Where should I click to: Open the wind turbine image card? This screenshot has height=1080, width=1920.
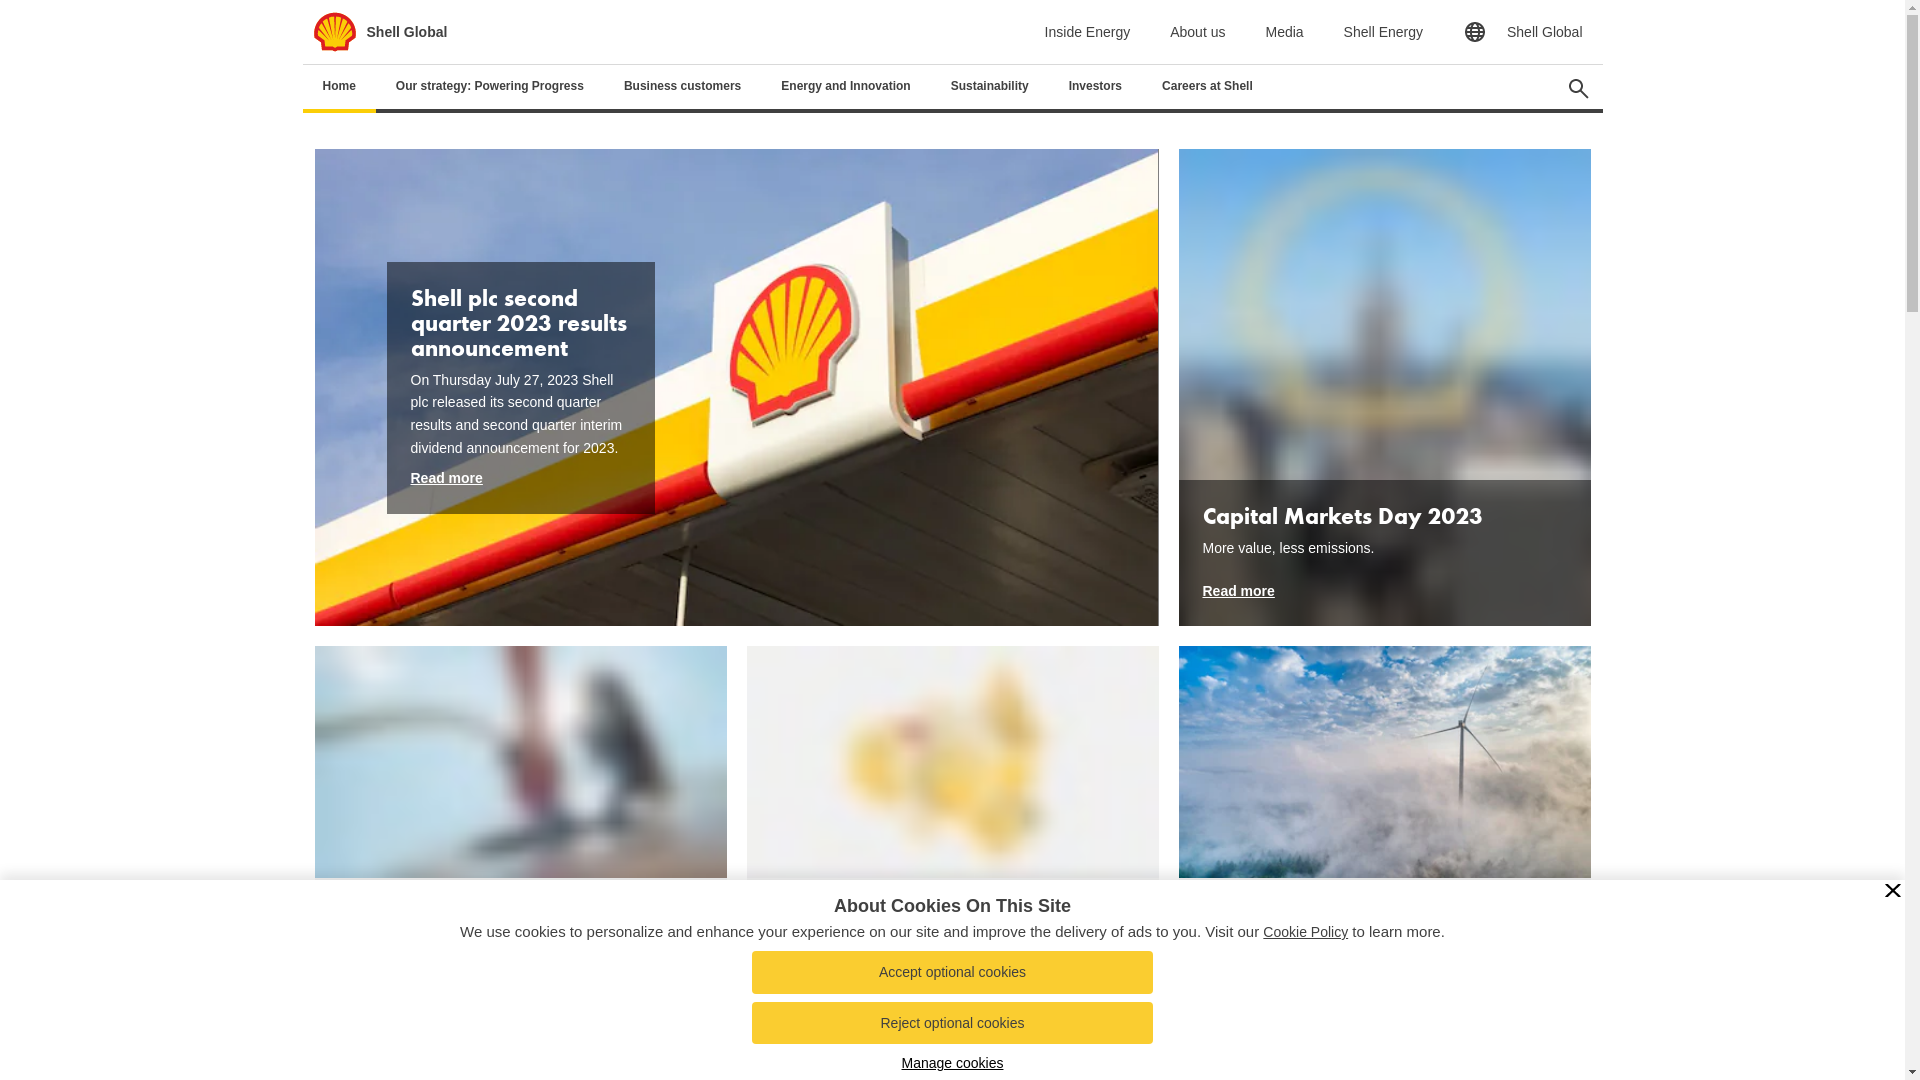[1384, 762]
